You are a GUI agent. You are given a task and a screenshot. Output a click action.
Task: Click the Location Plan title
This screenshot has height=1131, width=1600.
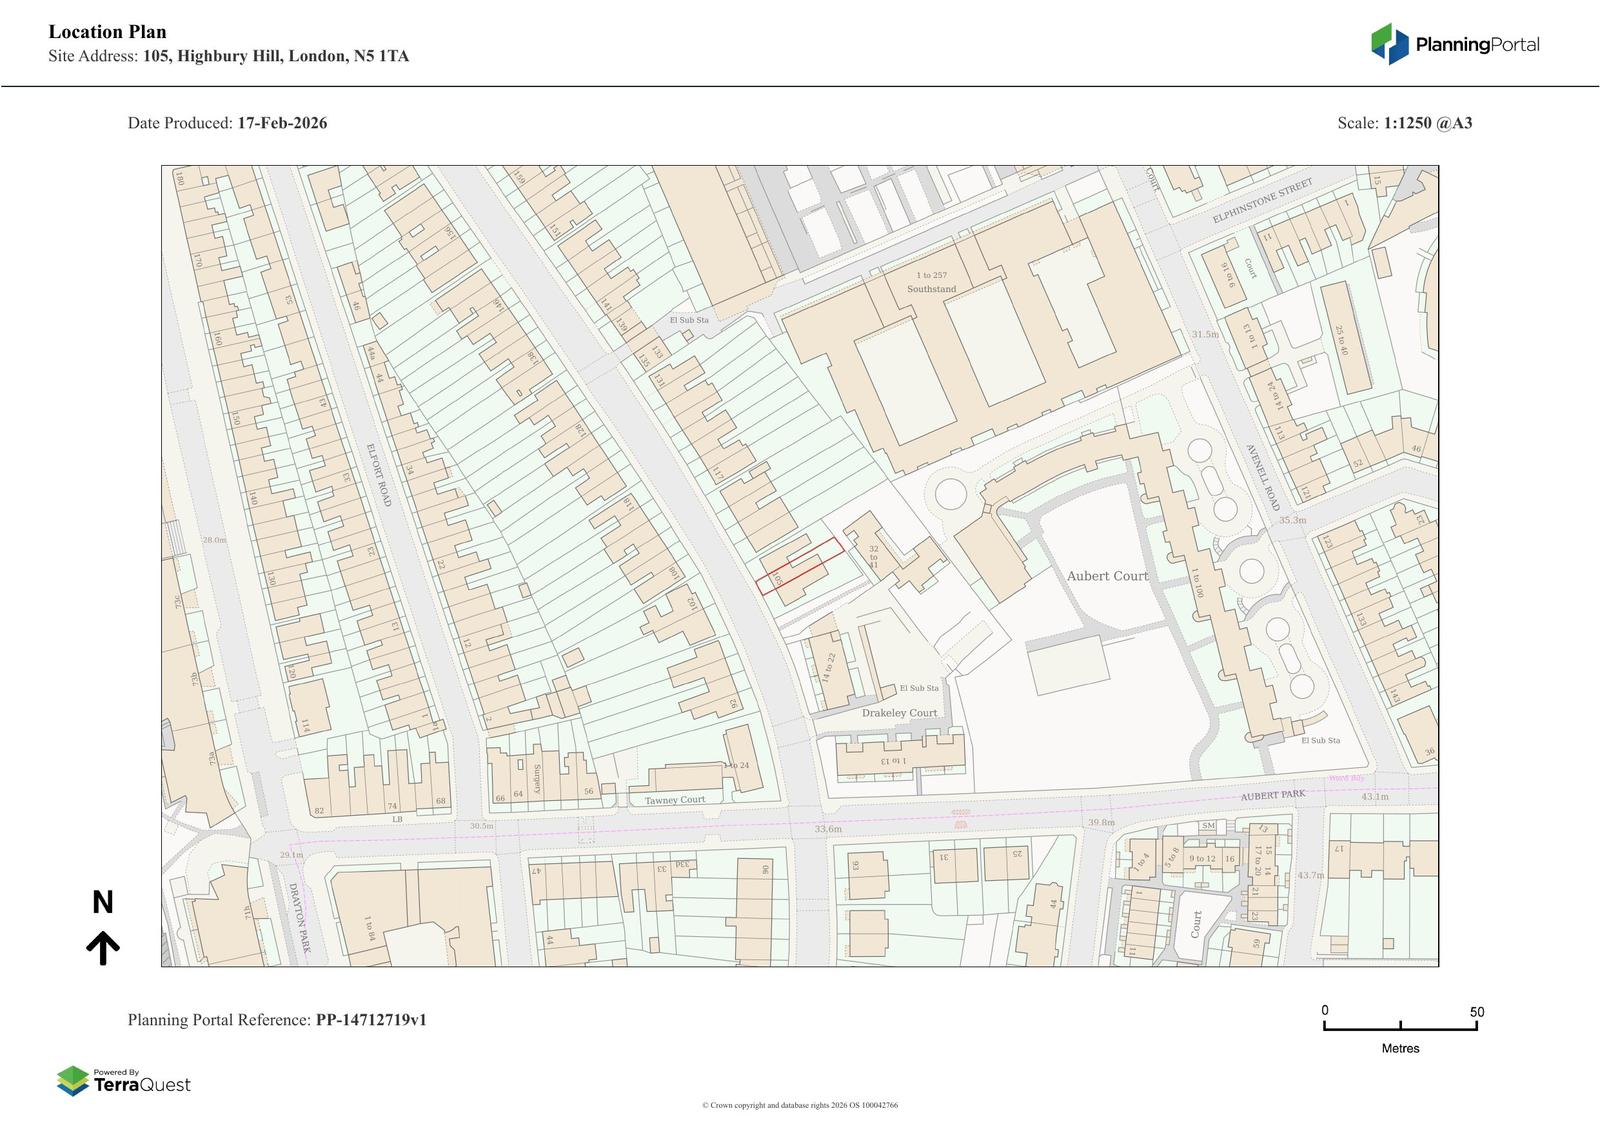click(108, 32)
